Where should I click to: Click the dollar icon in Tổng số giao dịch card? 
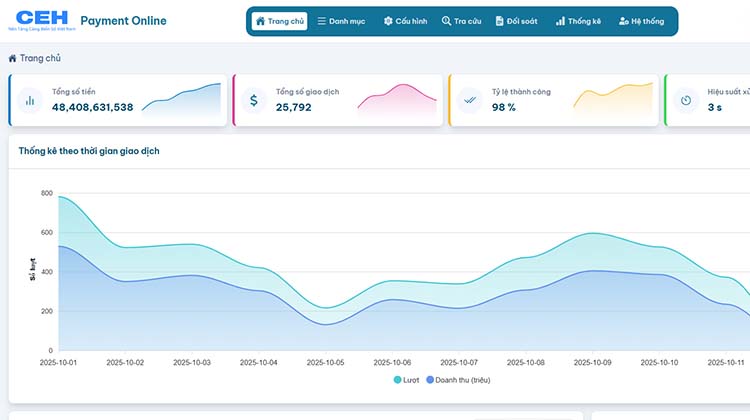coord(254,100)
